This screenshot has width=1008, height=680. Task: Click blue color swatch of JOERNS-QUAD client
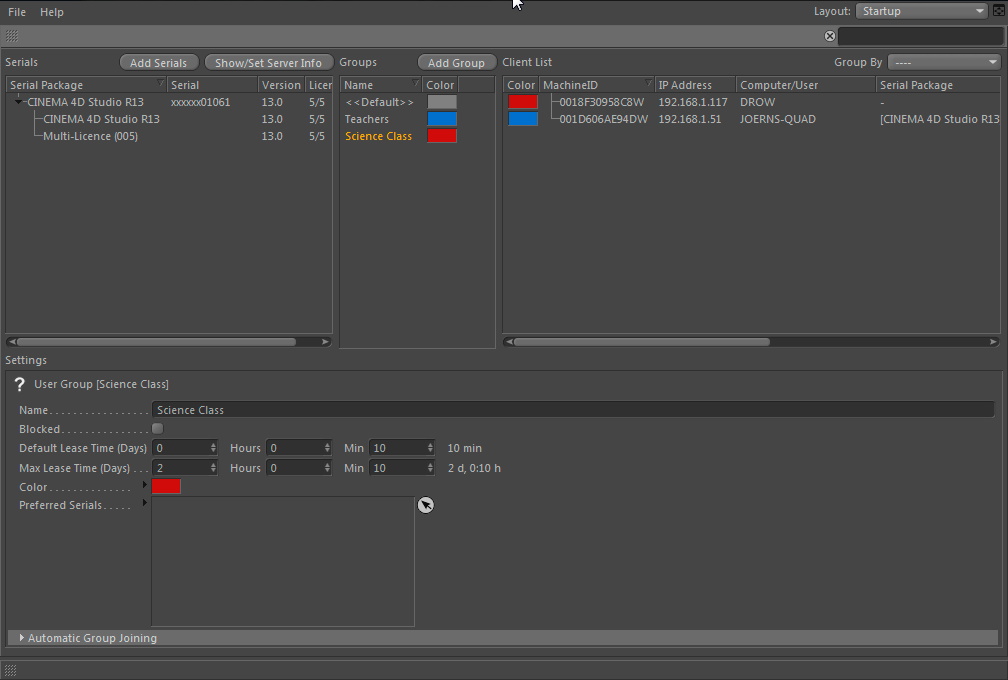coord(523,119)
